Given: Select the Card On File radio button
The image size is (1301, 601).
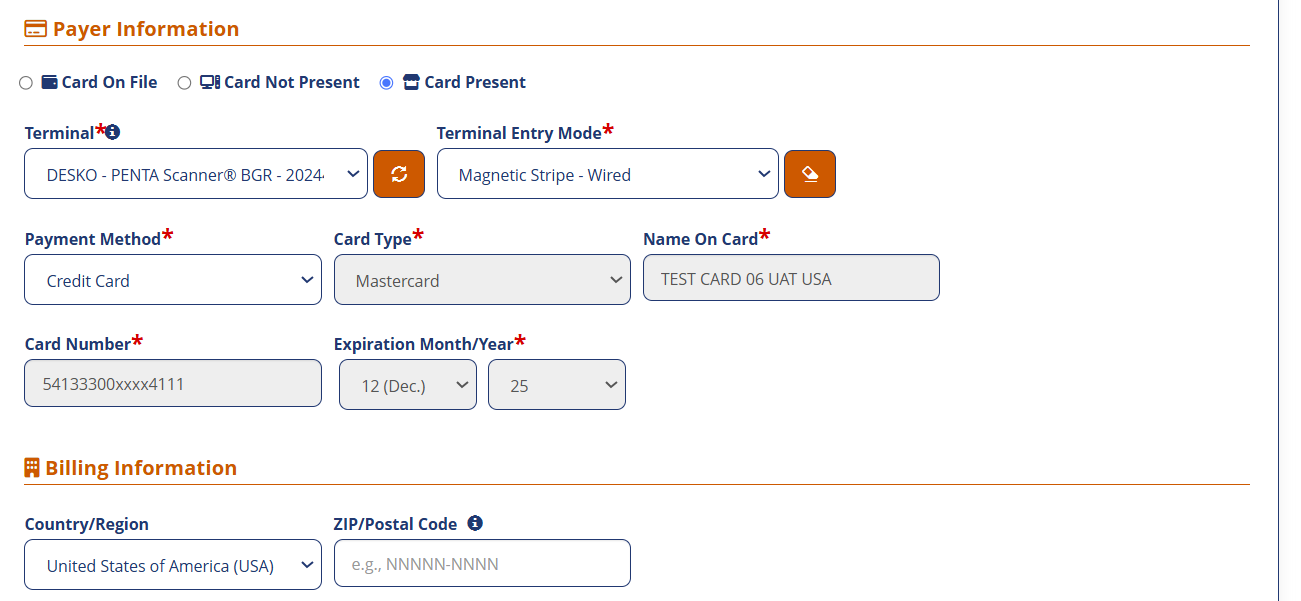Looking at the screenshot, I should tap(26, 83).
